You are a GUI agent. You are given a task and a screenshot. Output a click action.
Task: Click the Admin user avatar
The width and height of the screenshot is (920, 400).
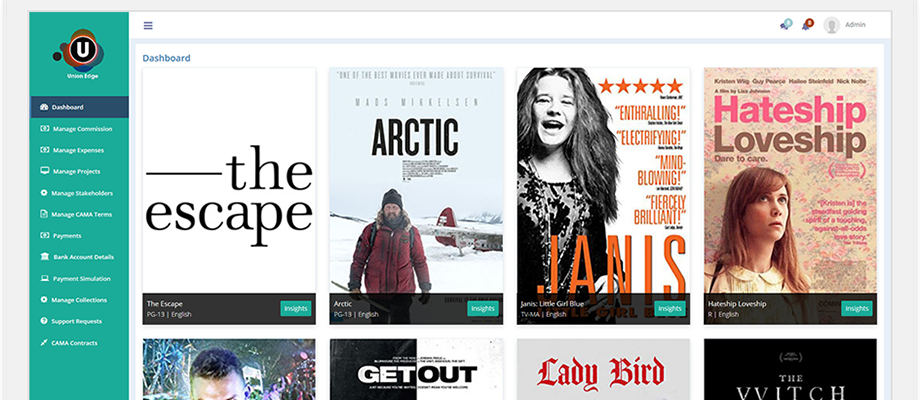pos(831,25)
